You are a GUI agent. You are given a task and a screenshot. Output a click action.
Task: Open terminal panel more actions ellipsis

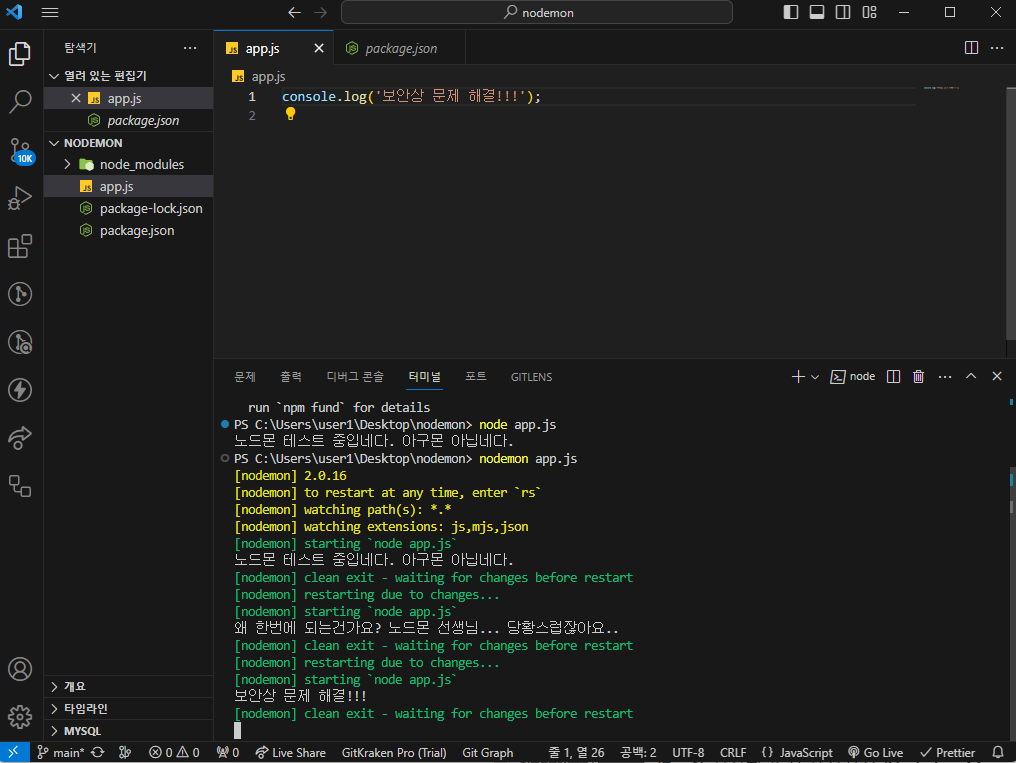coord(945,377)
